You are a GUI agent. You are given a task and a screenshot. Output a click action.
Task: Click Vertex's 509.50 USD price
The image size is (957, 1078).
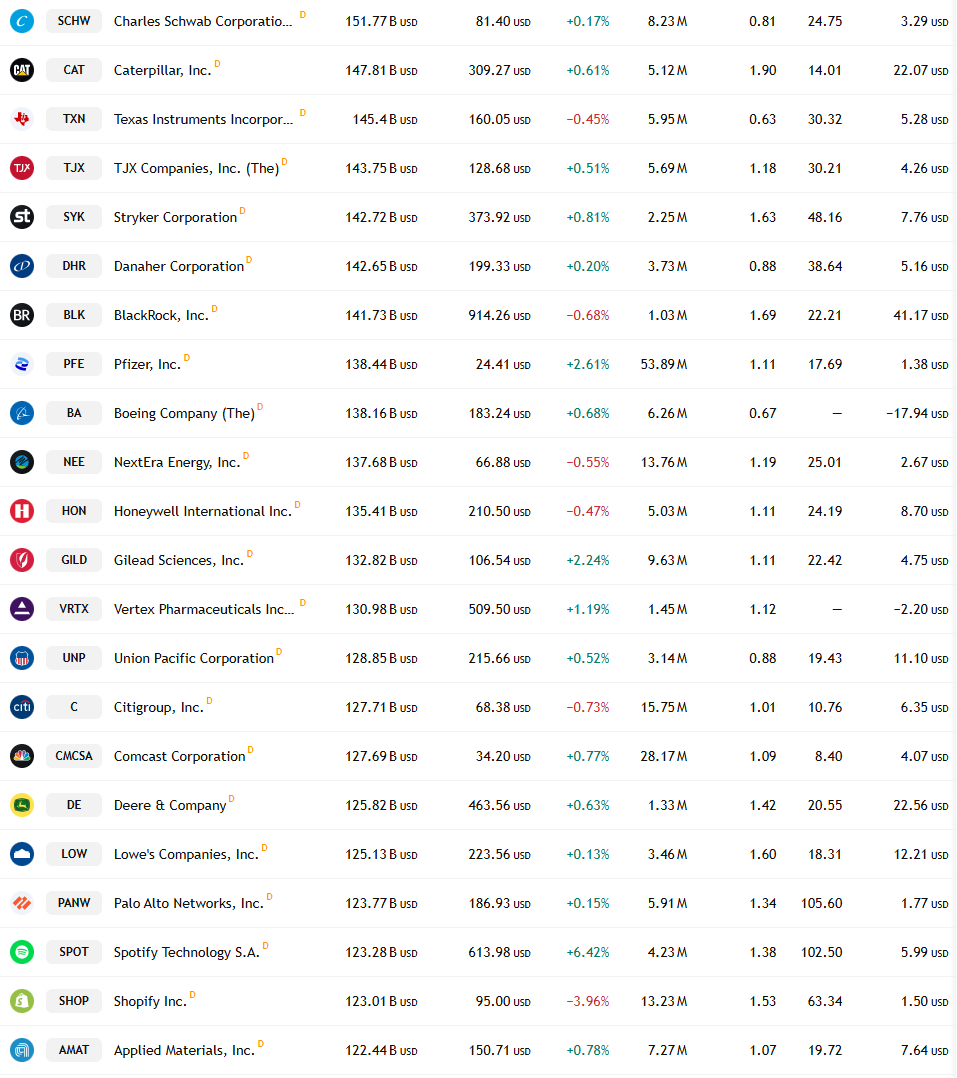pyautogui.click(x=499, y=609)
